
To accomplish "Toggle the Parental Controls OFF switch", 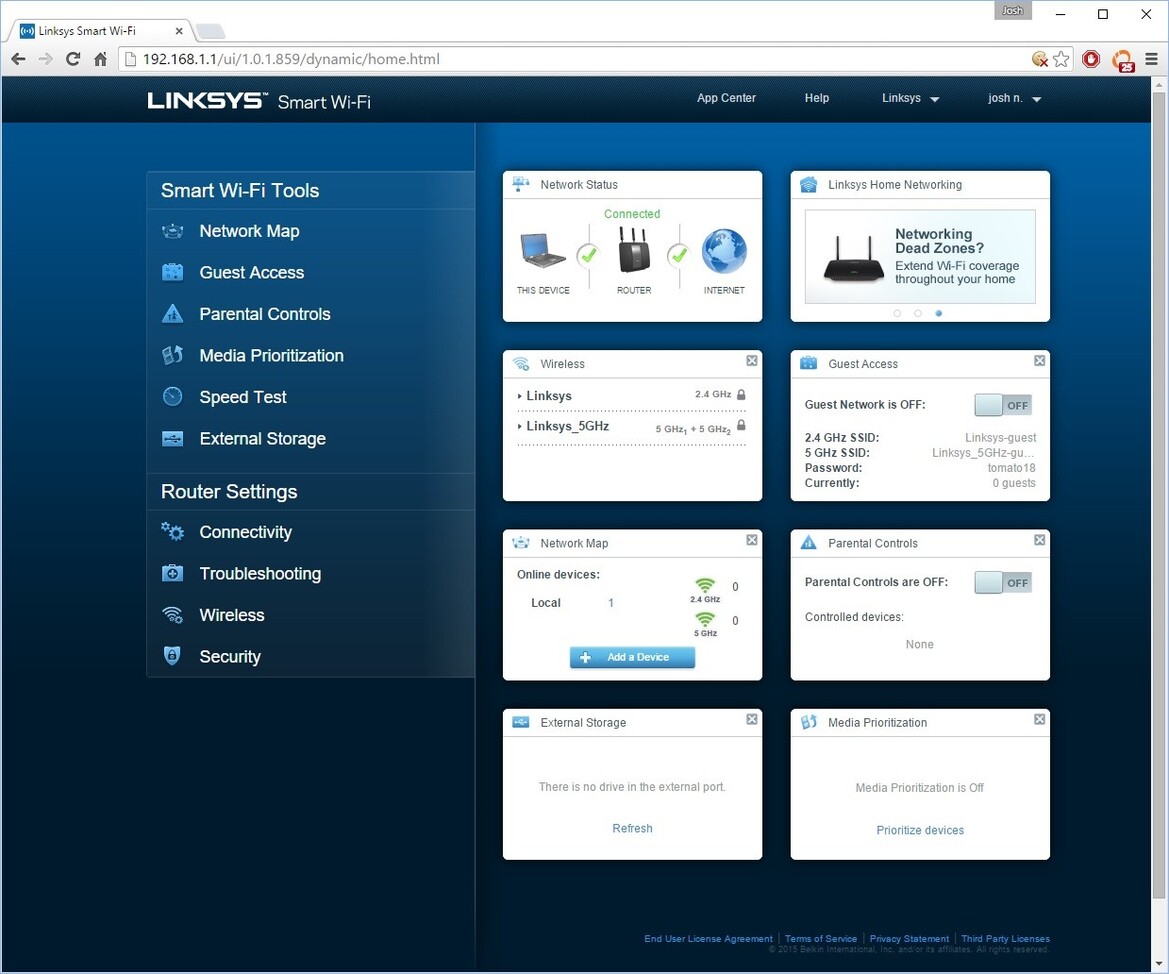I will pyautogui.click(x=1003, y=582).
